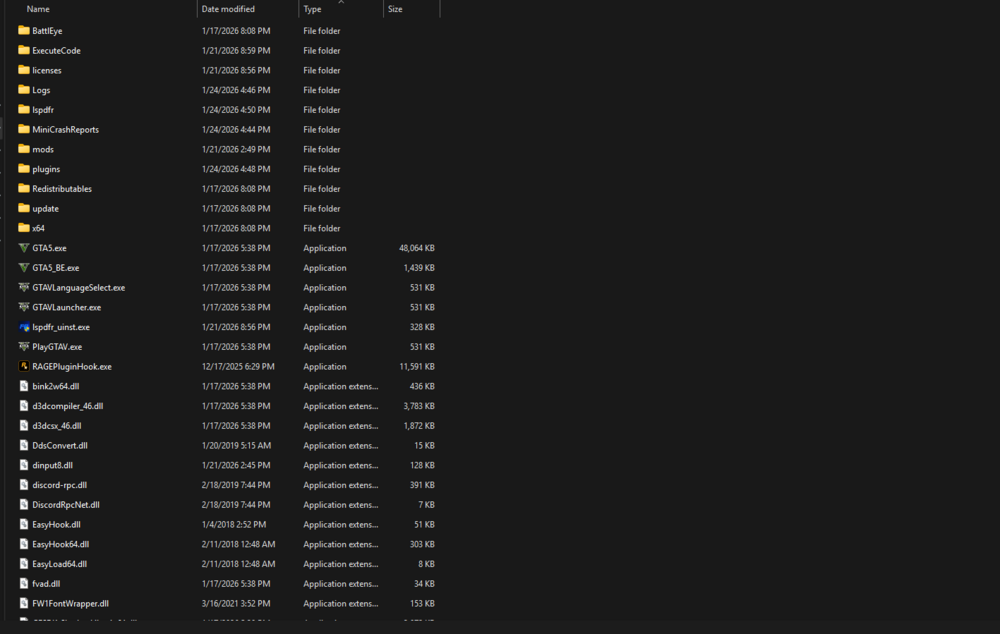Sort by the Size column header

(400, 9)
